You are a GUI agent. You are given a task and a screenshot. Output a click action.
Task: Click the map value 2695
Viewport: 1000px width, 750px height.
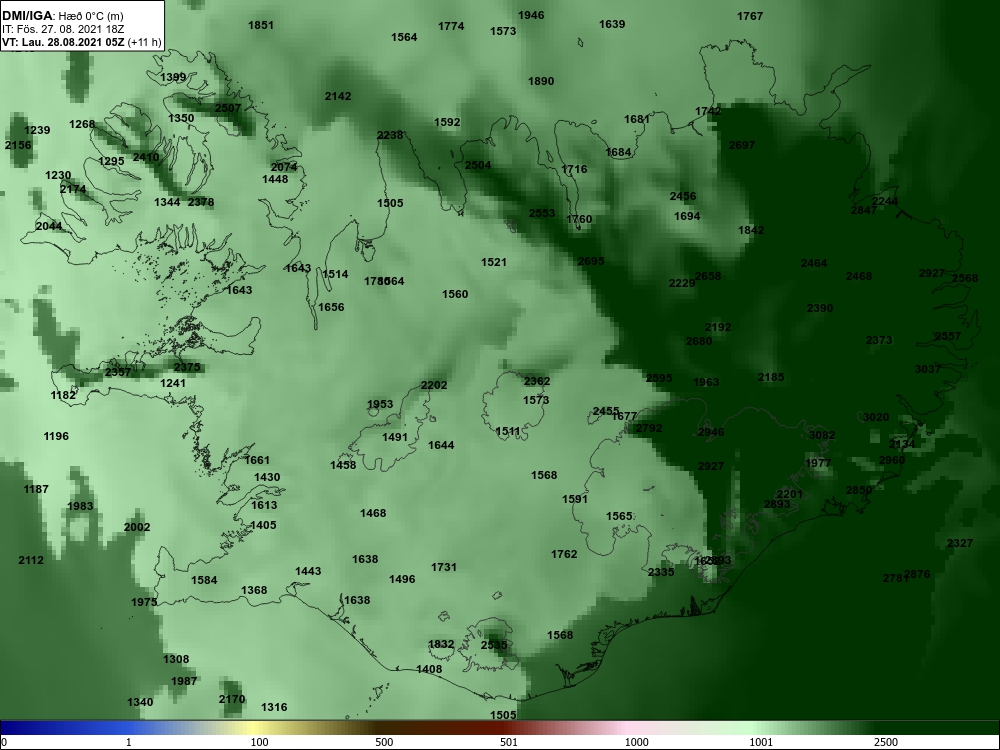591,261
